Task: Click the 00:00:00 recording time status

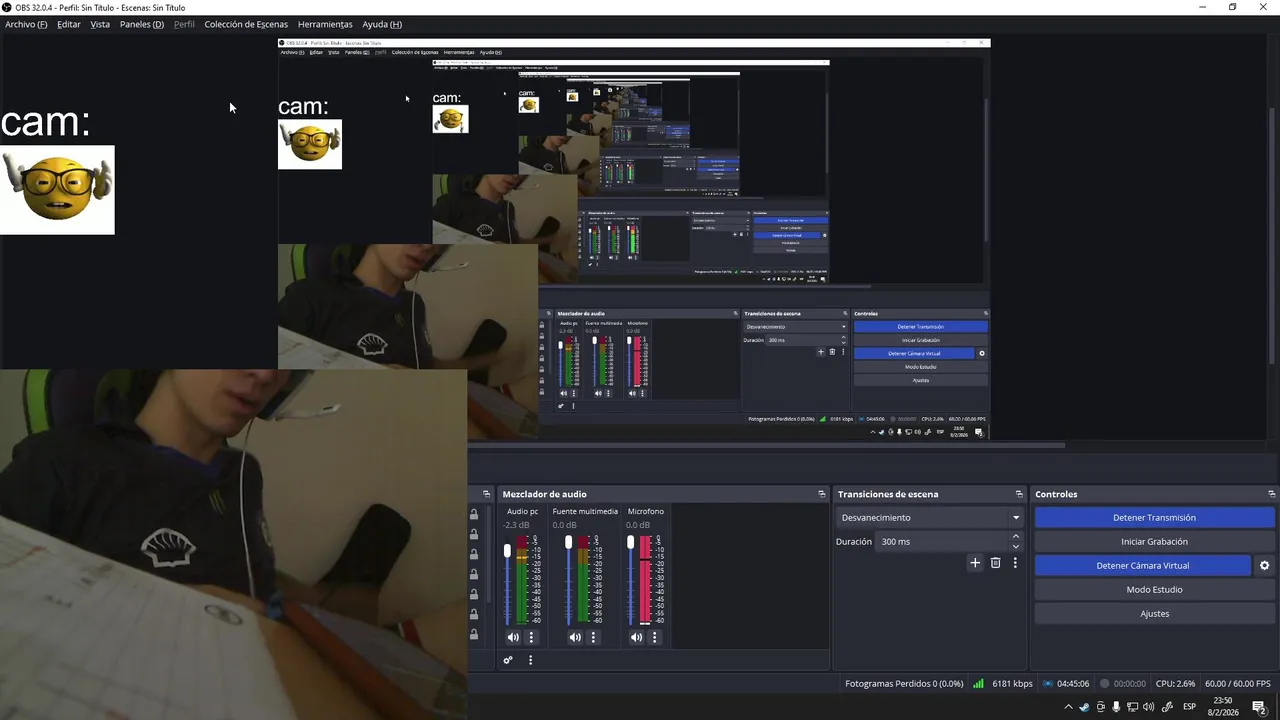Action: [x=1130, y=684]
